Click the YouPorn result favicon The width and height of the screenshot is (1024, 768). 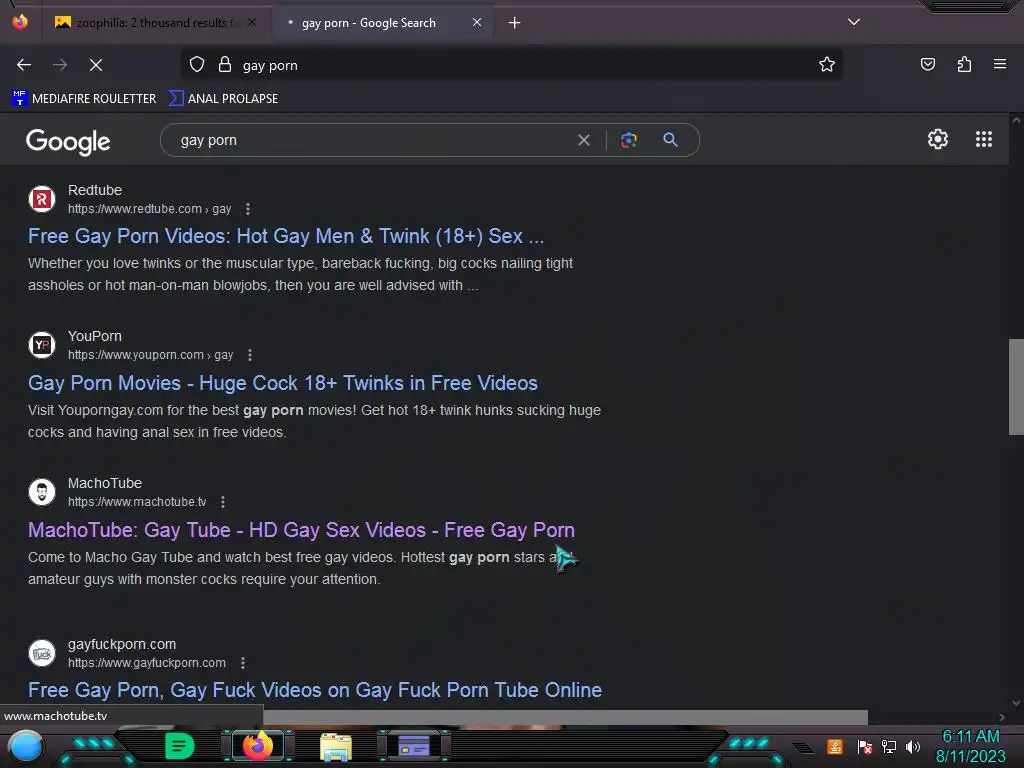[42, 345]
